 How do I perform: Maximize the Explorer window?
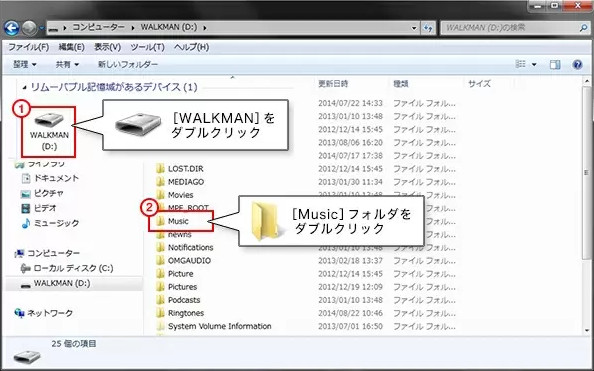pos(555,5)
